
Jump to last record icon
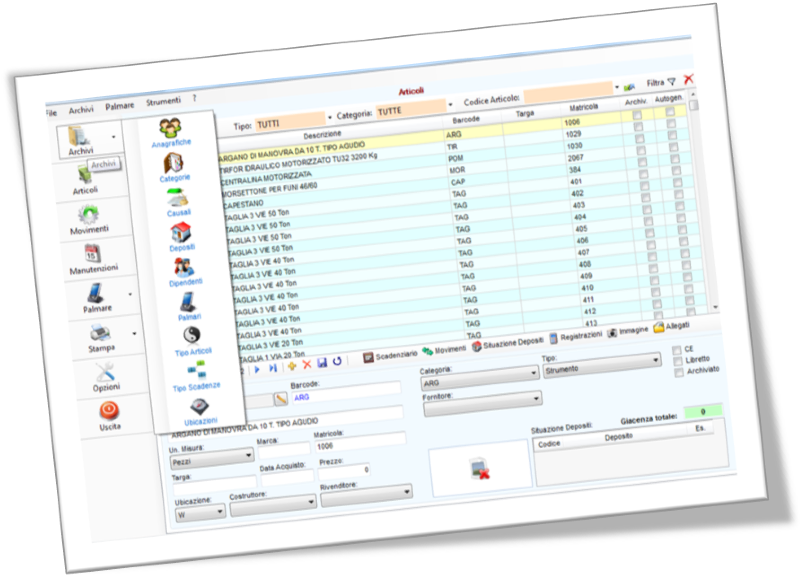273,367
